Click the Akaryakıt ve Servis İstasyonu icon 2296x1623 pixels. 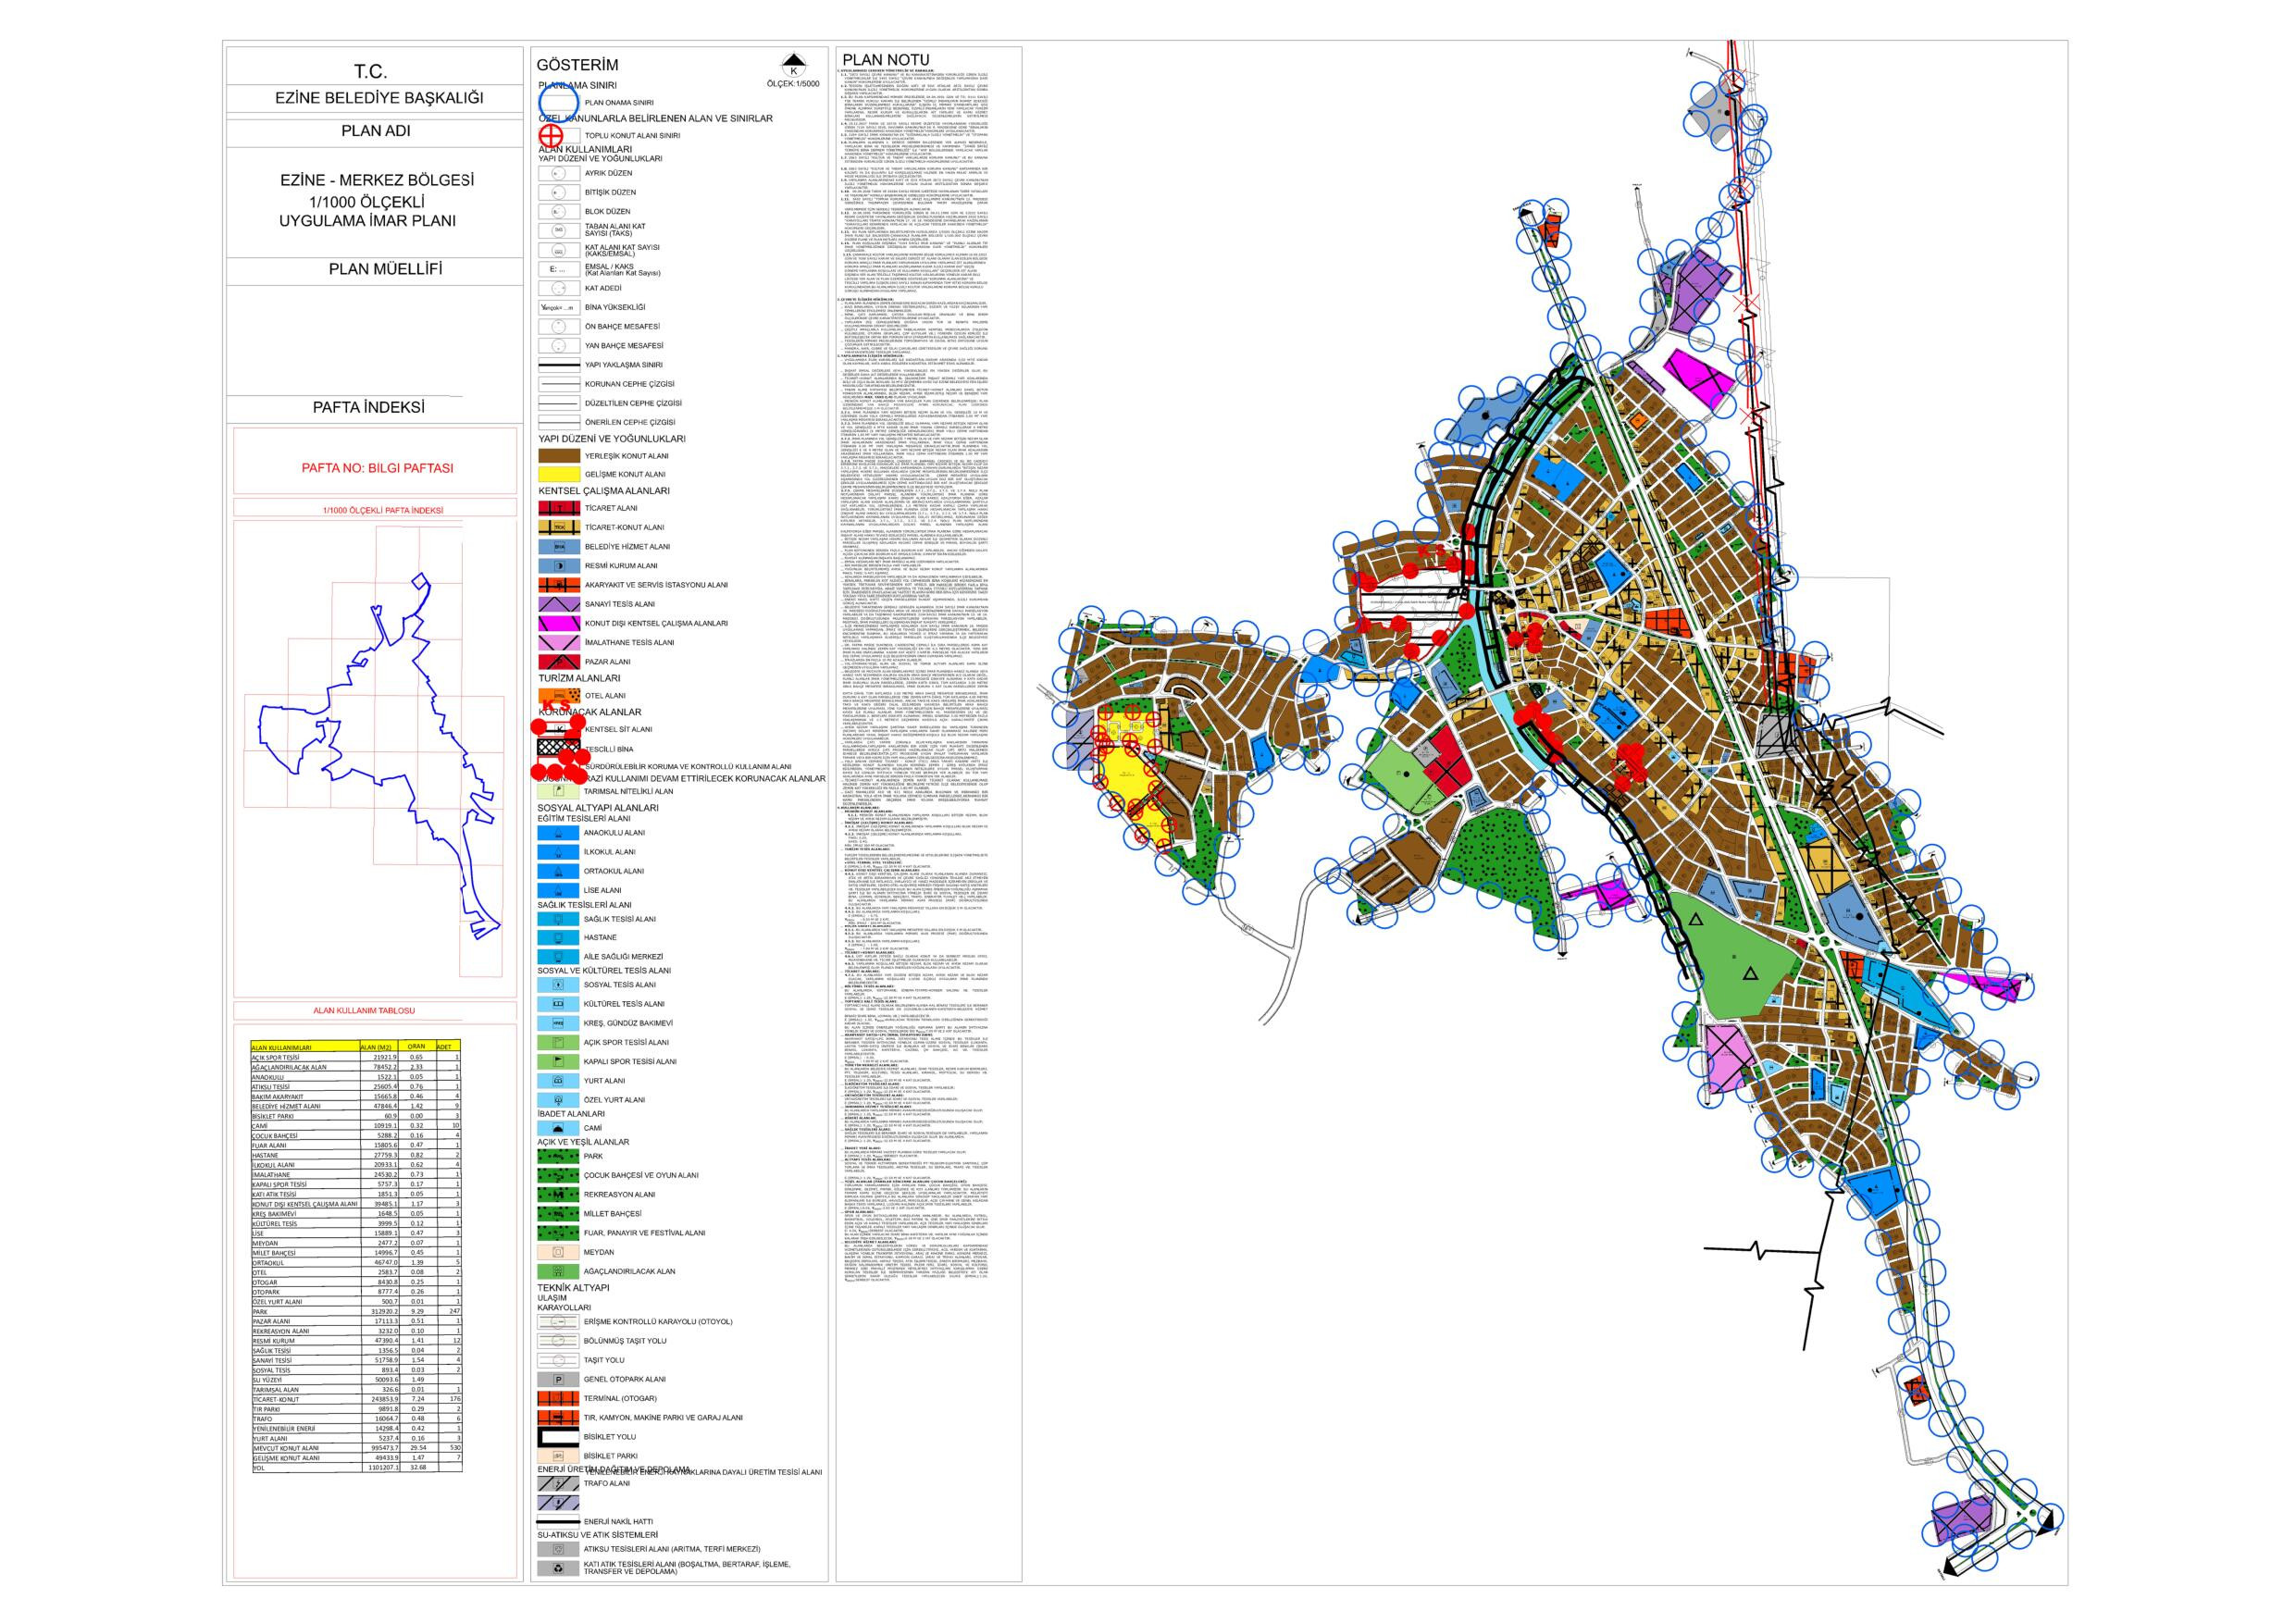click(559, 585)
